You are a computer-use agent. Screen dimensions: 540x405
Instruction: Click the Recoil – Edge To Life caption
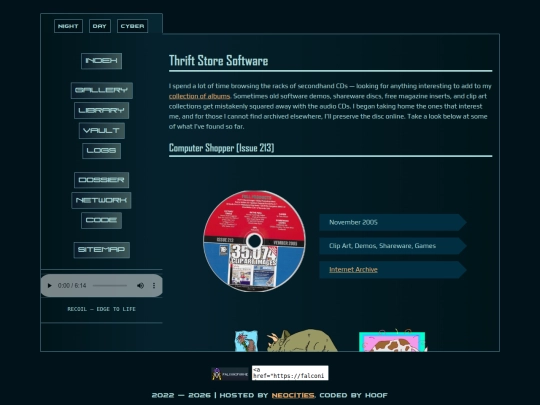[102, 309]
